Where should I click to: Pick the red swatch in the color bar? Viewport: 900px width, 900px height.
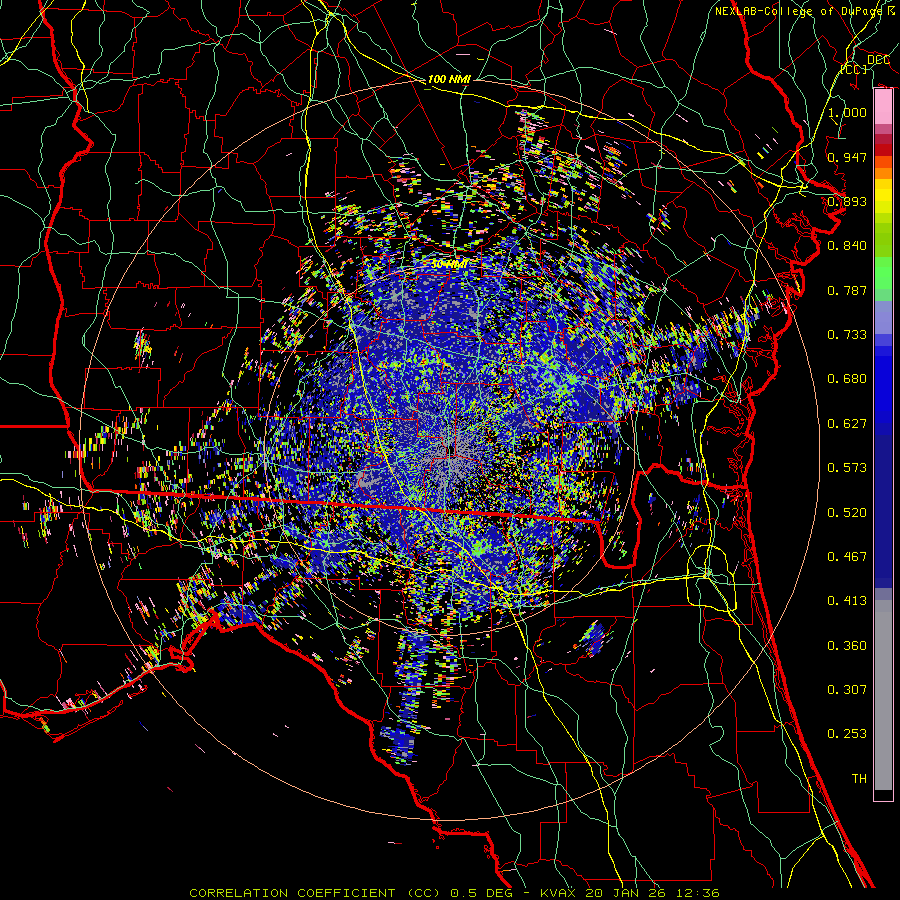tap(883, 150)
